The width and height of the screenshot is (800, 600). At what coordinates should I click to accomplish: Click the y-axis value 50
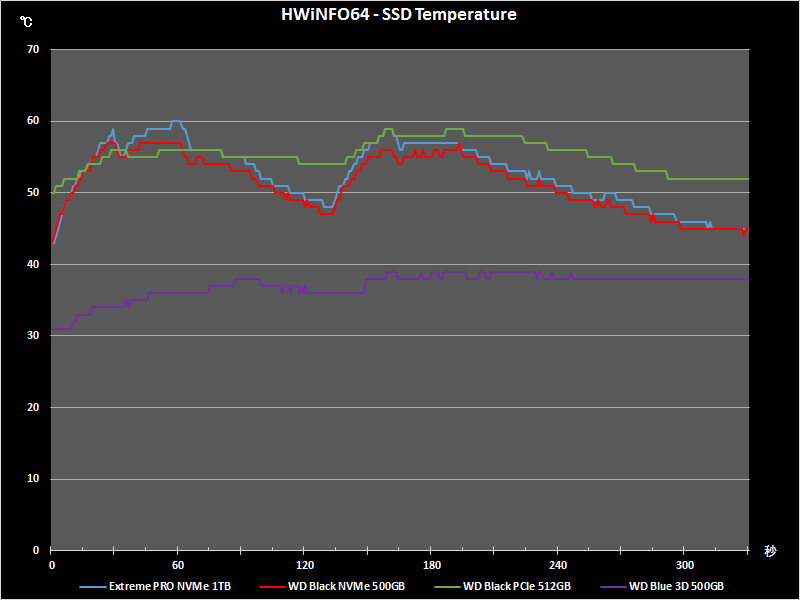click(x=33, y=192)
